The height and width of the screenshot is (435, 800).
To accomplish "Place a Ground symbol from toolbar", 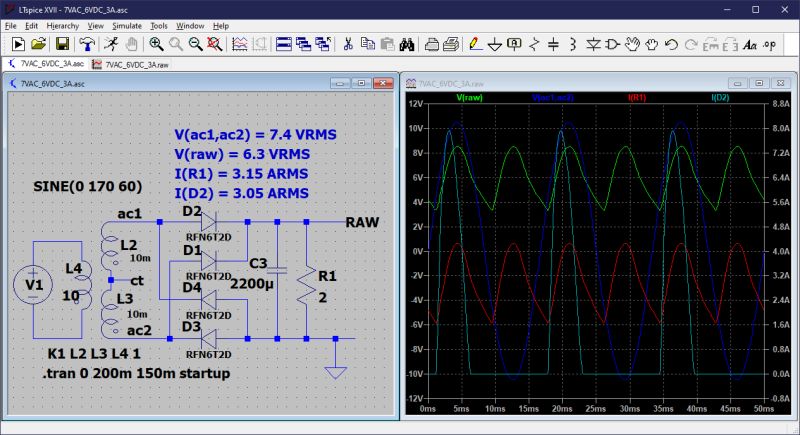I will tap(494, 45).
